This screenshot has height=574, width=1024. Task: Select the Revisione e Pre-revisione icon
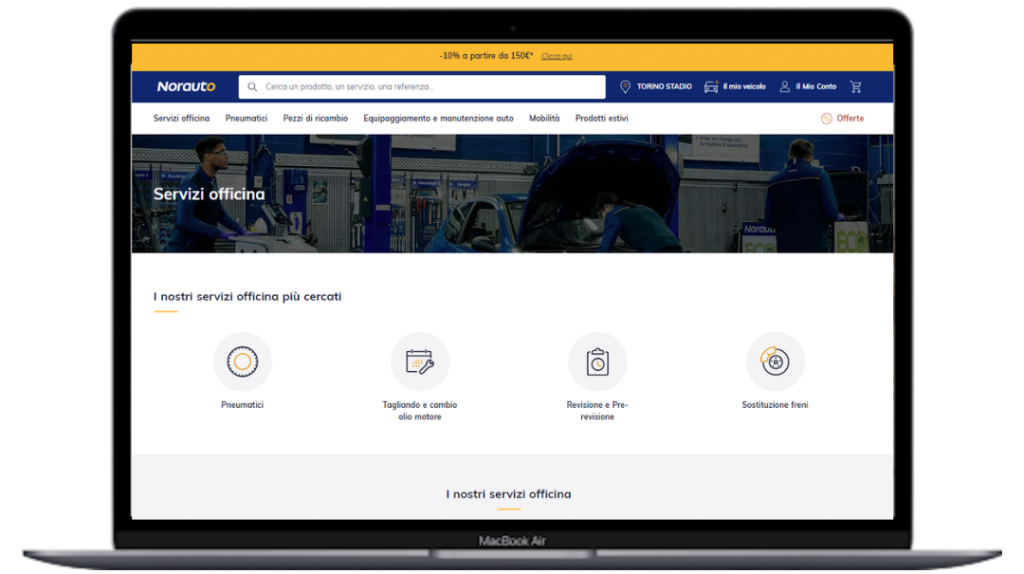coord(597,362)
